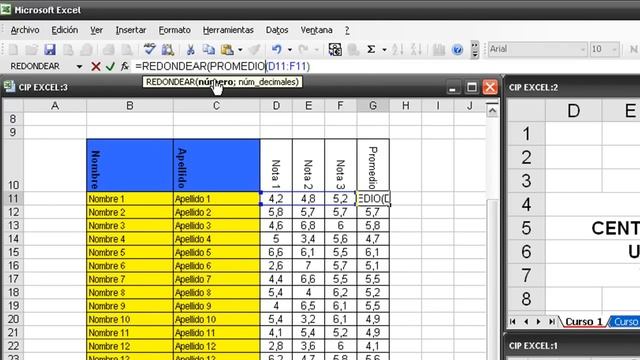Image resolution: width=640 pixels, height=360 pixels.
Task: Open the AutoSum functions dropdown arrow
Action: 384,50
